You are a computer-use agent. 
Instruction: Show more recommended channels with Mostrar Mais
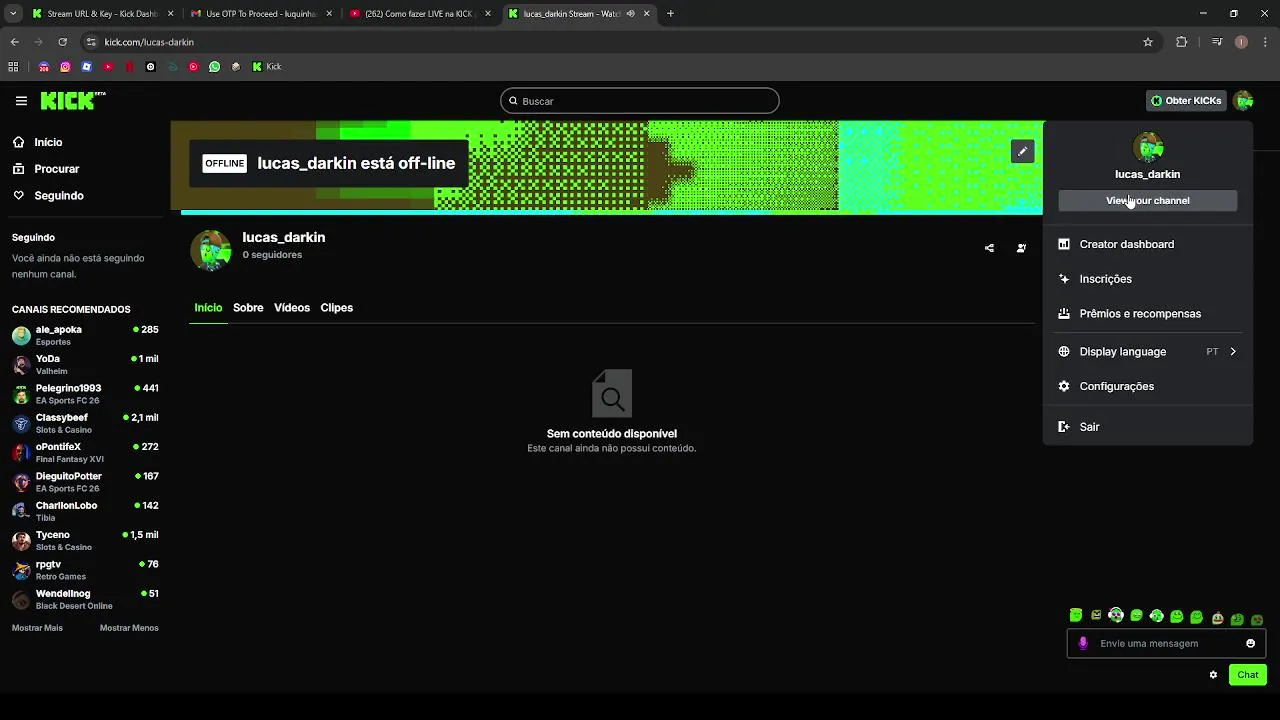37,628
